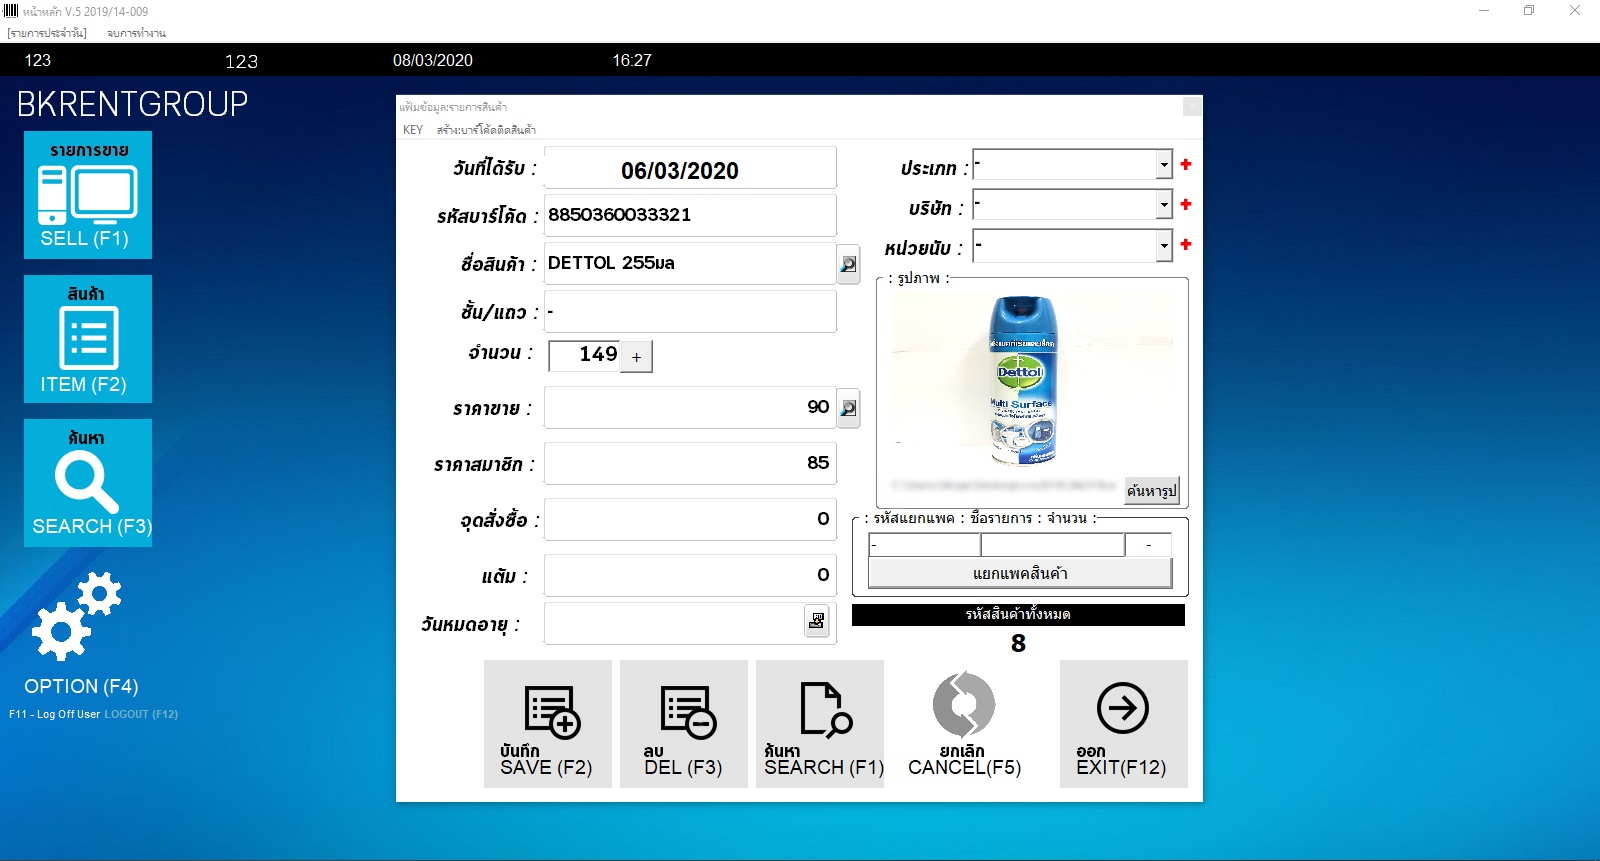This screenshot has height=861, width=1600.
Task: Click lookup icon next to sale price
Action: pos(848,408)
